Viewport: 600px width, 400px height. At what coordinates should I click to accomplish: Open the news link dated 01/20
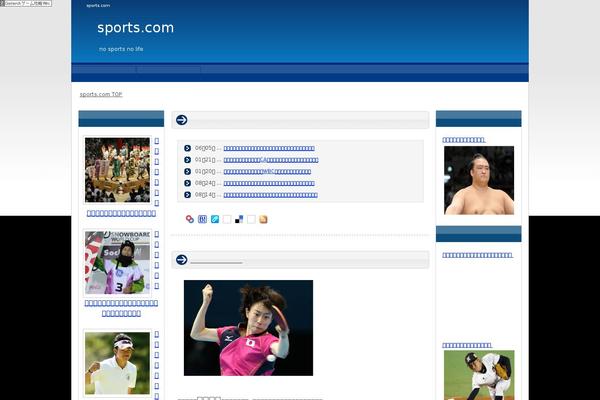pyautogui.click(x=267, y=171)
